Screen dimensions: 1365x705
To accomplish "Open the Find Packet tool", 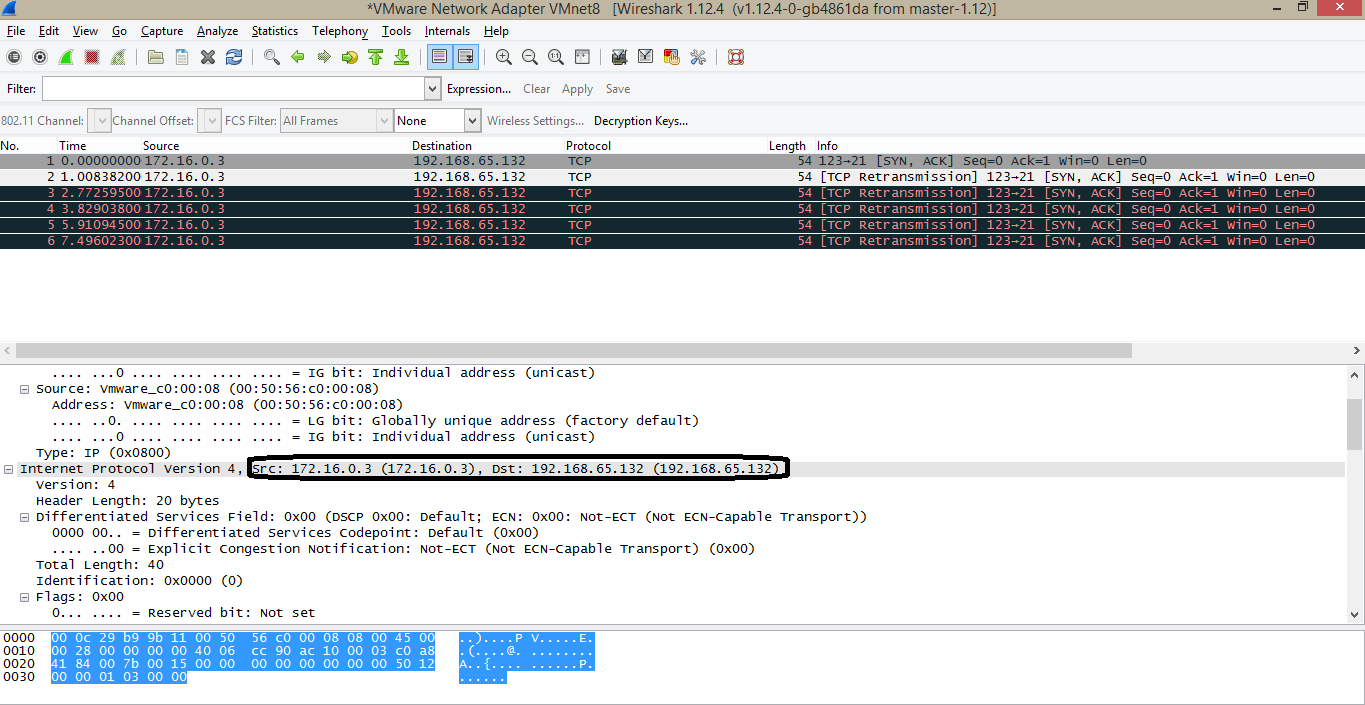I will [x=271, y=57].
